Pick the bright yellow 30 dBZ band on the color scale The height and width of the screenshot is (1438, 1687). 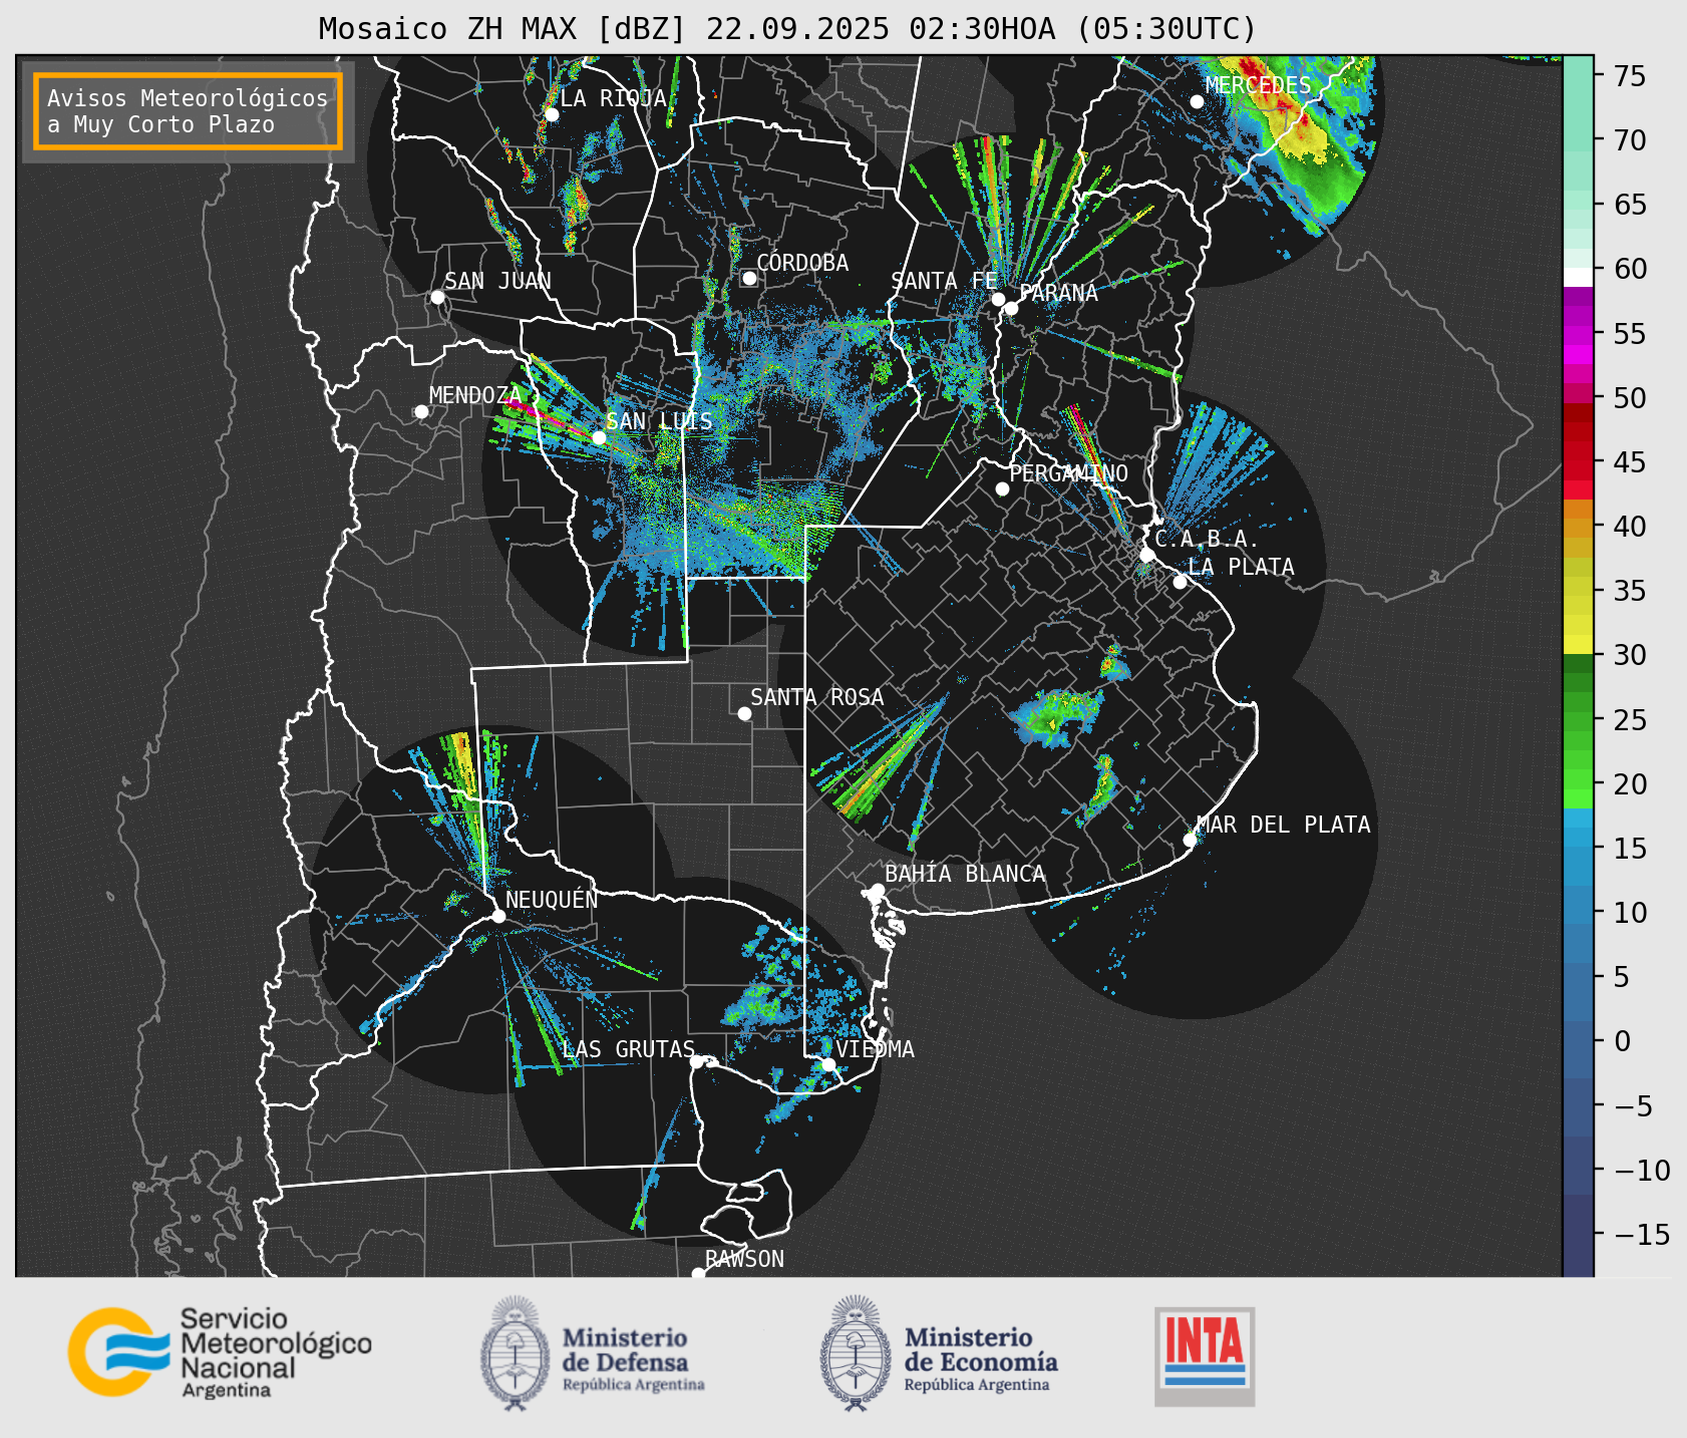[1577, 645]
